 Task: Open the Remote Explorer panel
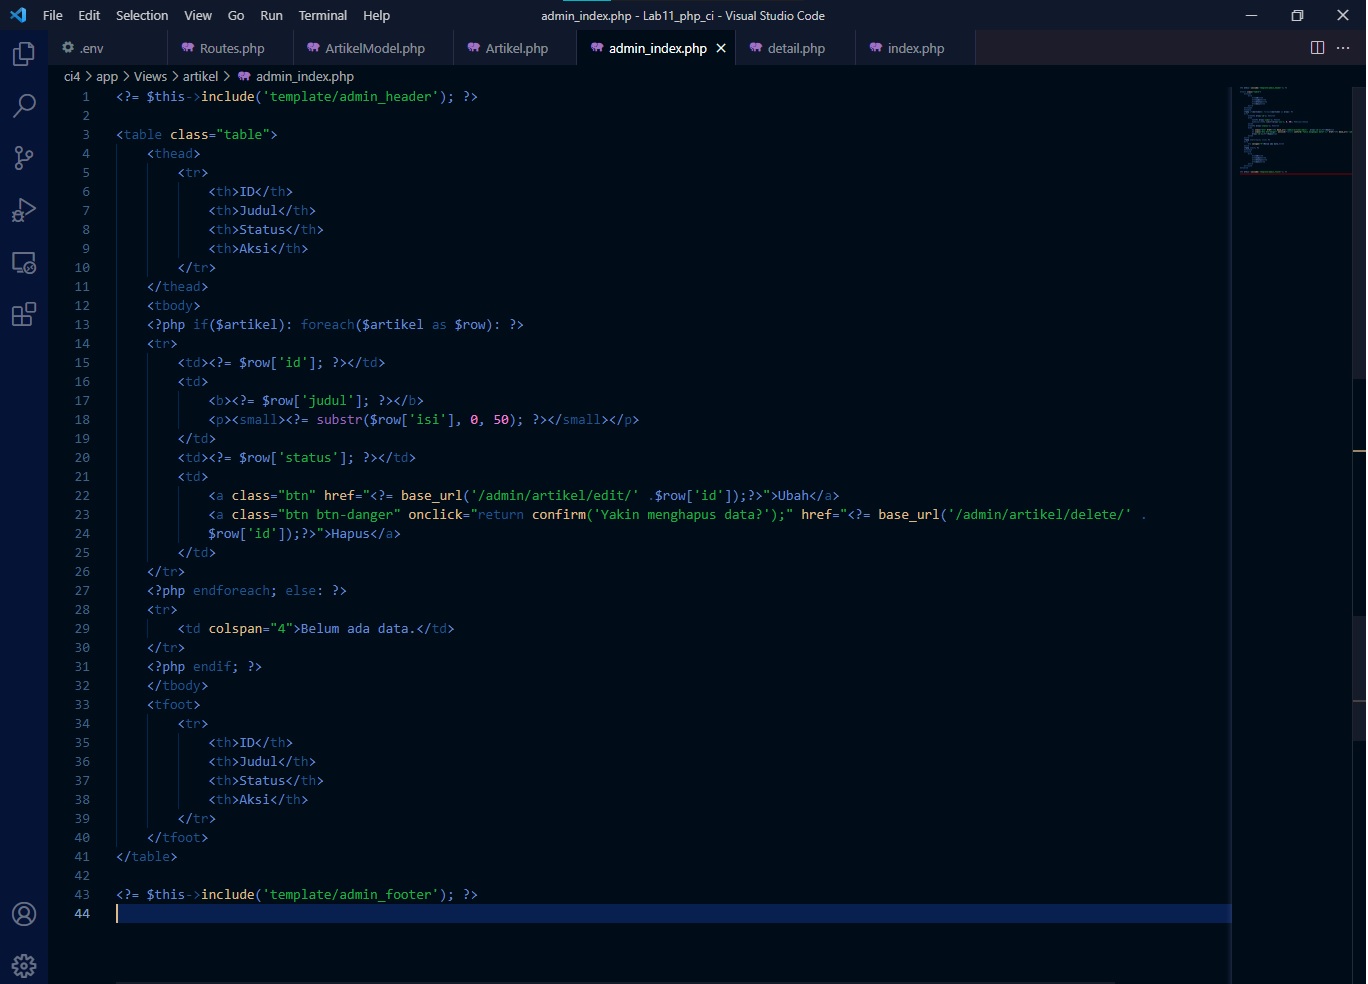click(x=23, y=263)
